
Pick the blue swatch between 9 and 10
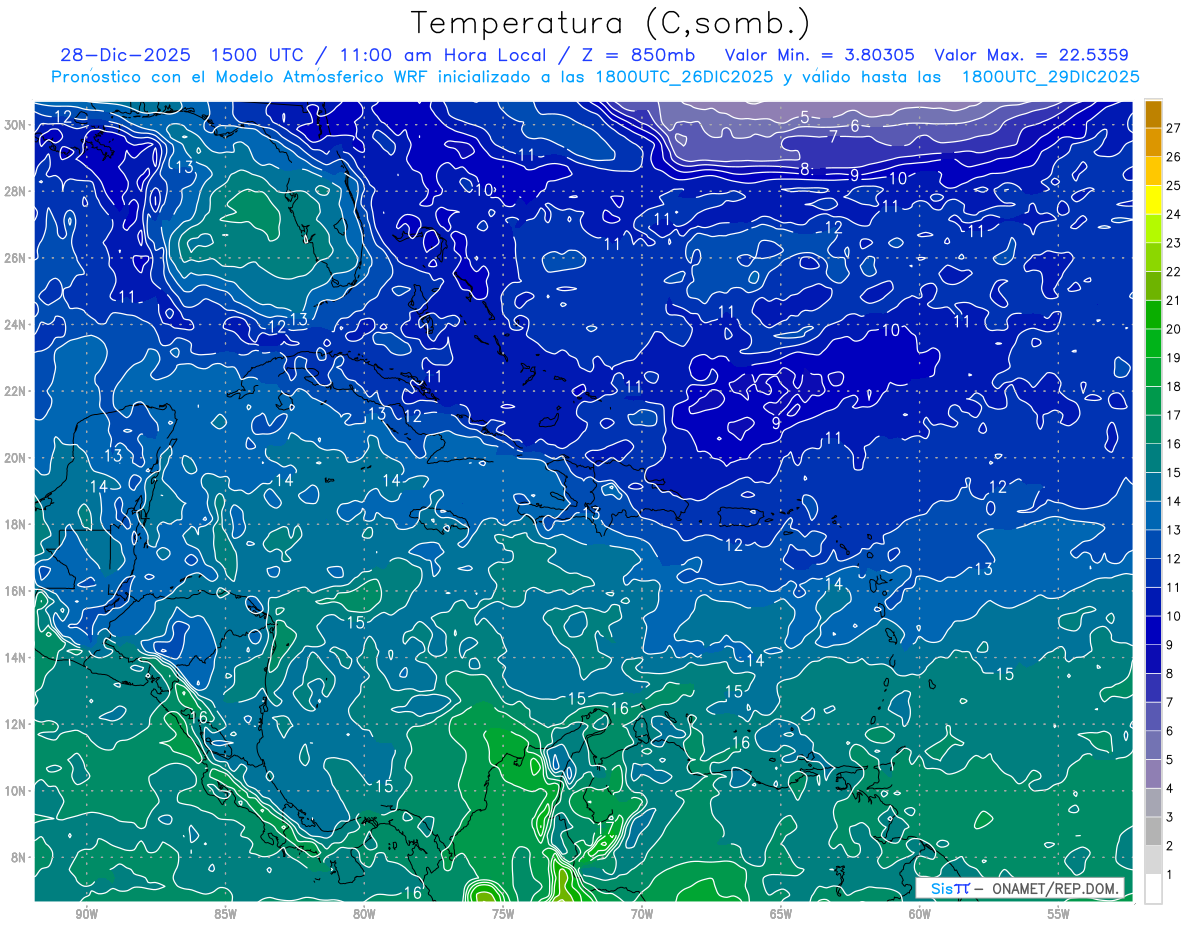(1153, 631)
